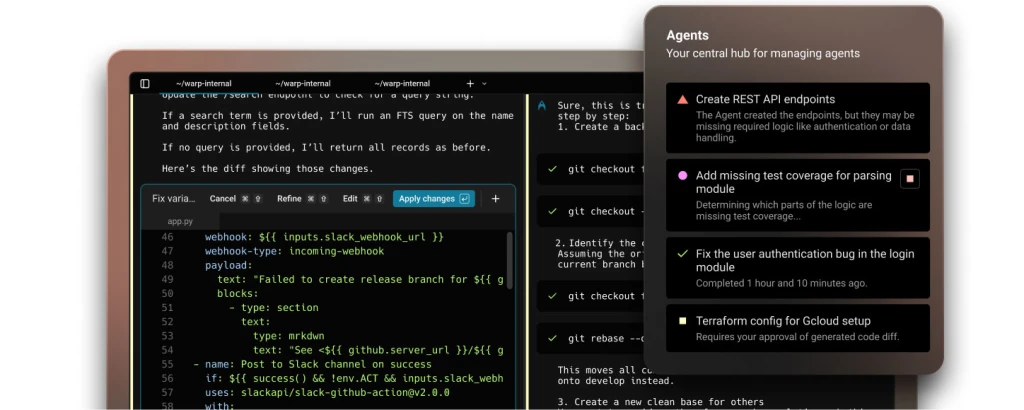Click line 51 '- type: section'

274,308
